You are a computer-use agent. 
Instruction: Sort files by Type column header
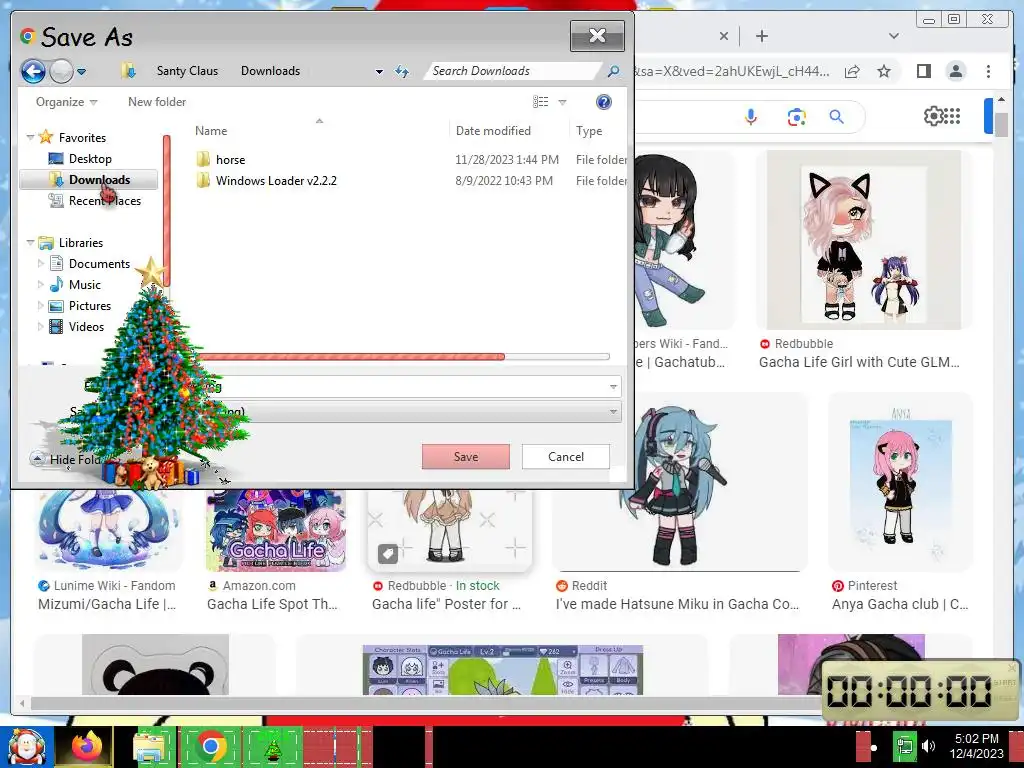589,131
